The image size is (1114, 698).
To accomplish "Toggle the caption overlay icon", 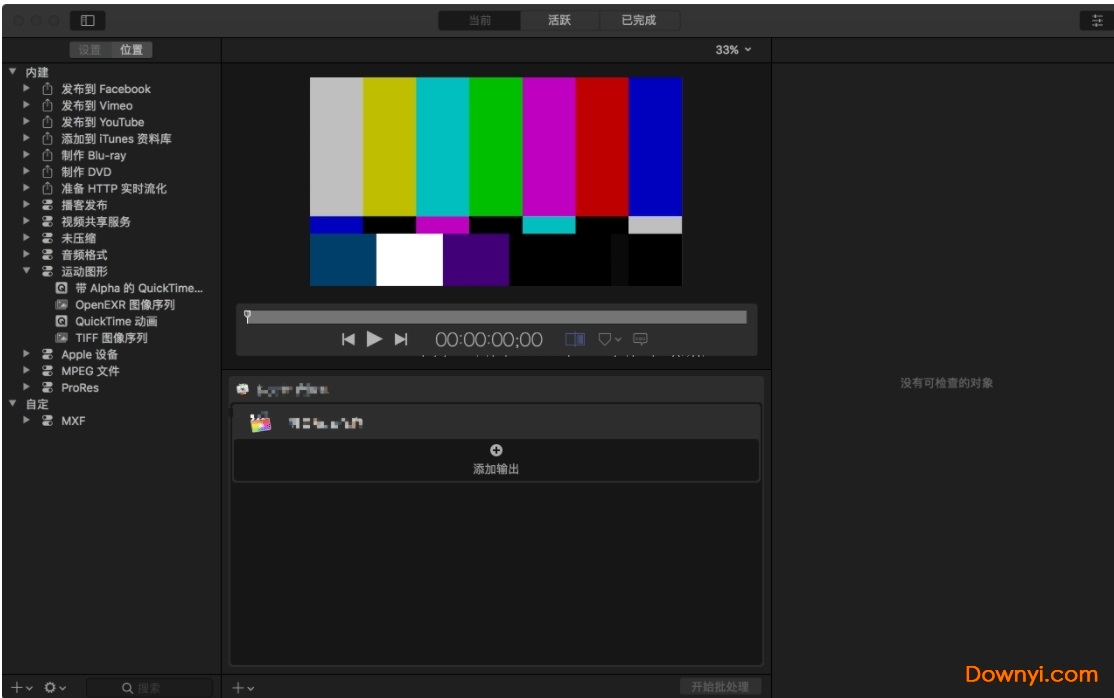I will point(641,339).
